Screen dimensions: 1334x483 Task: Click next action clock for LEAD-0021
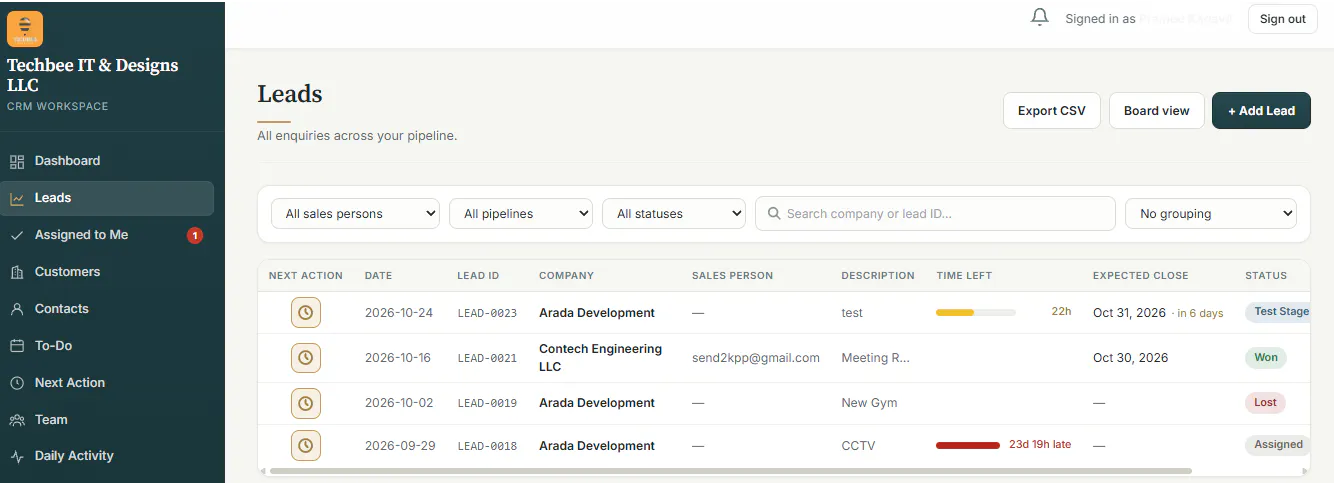(x=306, y=357)
